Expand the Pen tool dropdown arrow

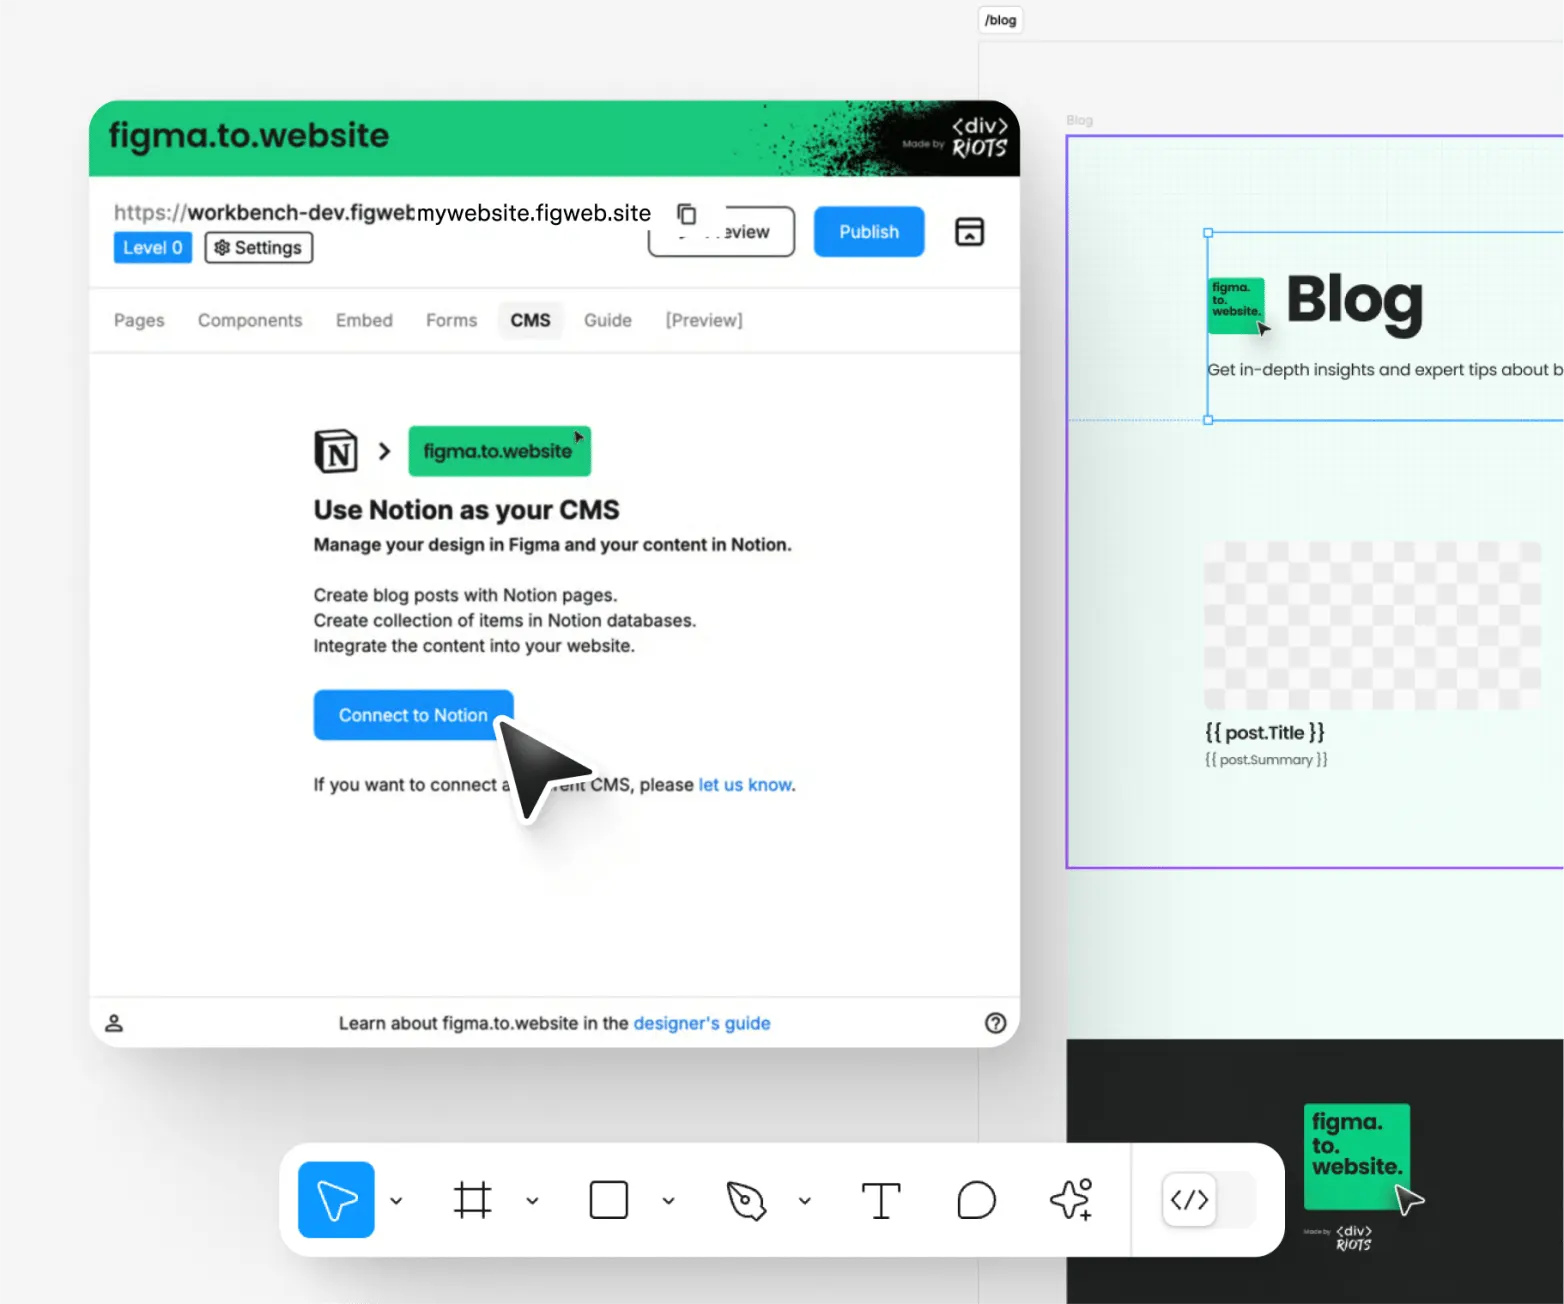tap(804, 1201)
